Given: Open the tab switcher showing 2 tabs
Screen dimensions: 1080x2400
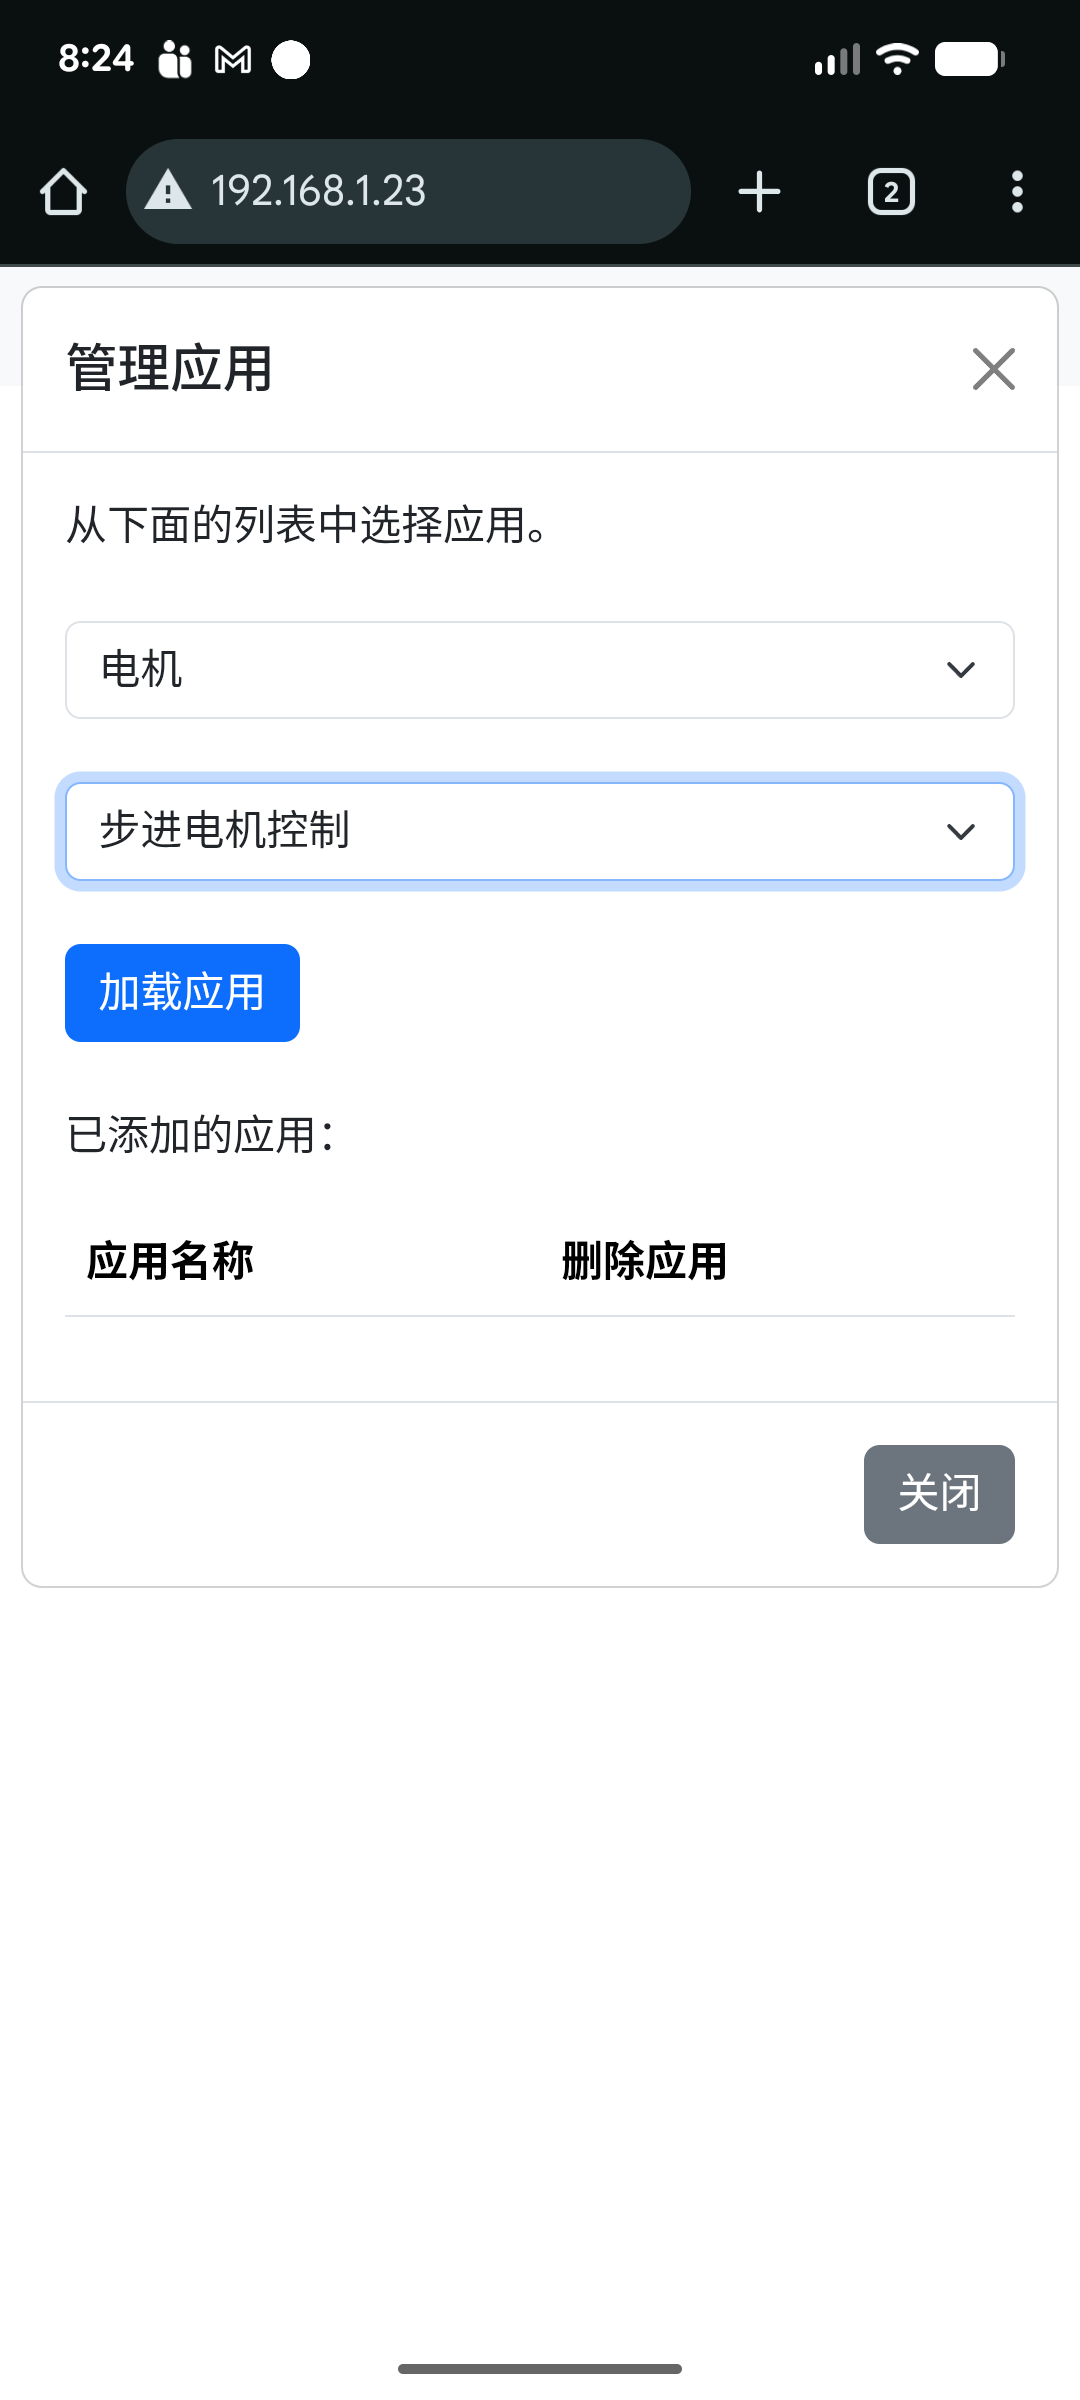Looking at the screenshot, I should click(x=891, y=191).
